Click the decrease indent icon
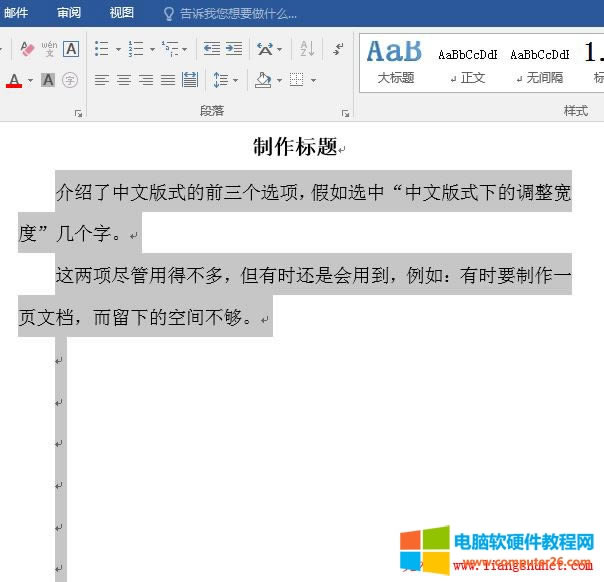This screenshot has height=582, width=604. click(x=211, y=48)
